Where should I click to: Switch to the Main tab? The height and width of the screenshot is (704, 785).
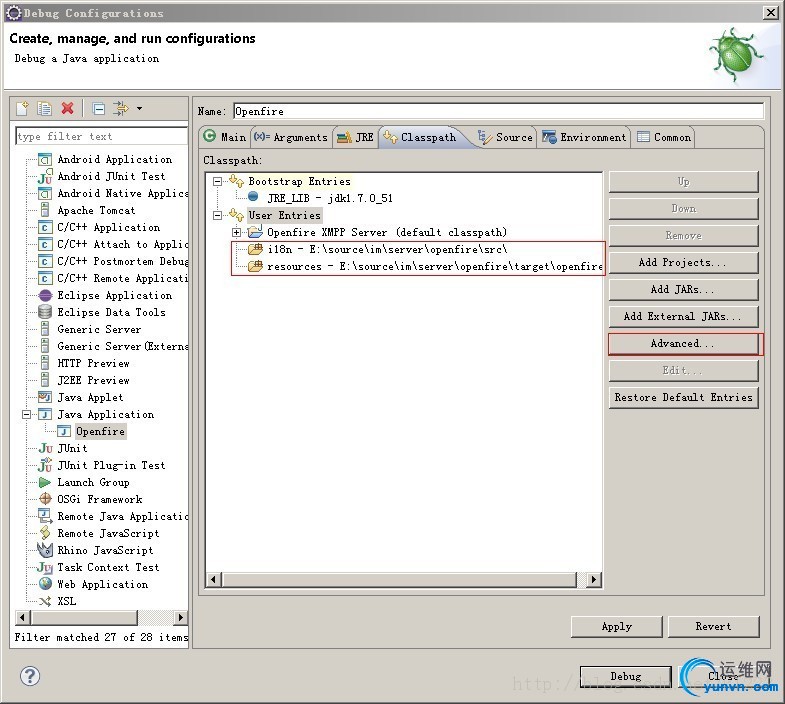pos(224,137)
